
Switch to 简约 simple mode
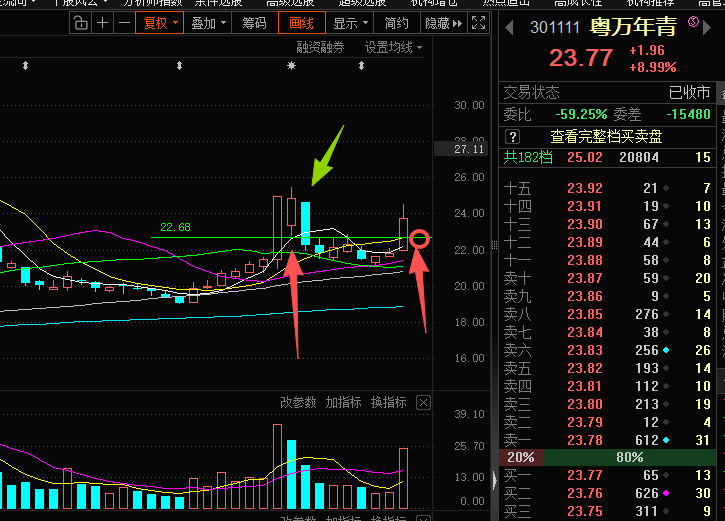tap(396, 23)
